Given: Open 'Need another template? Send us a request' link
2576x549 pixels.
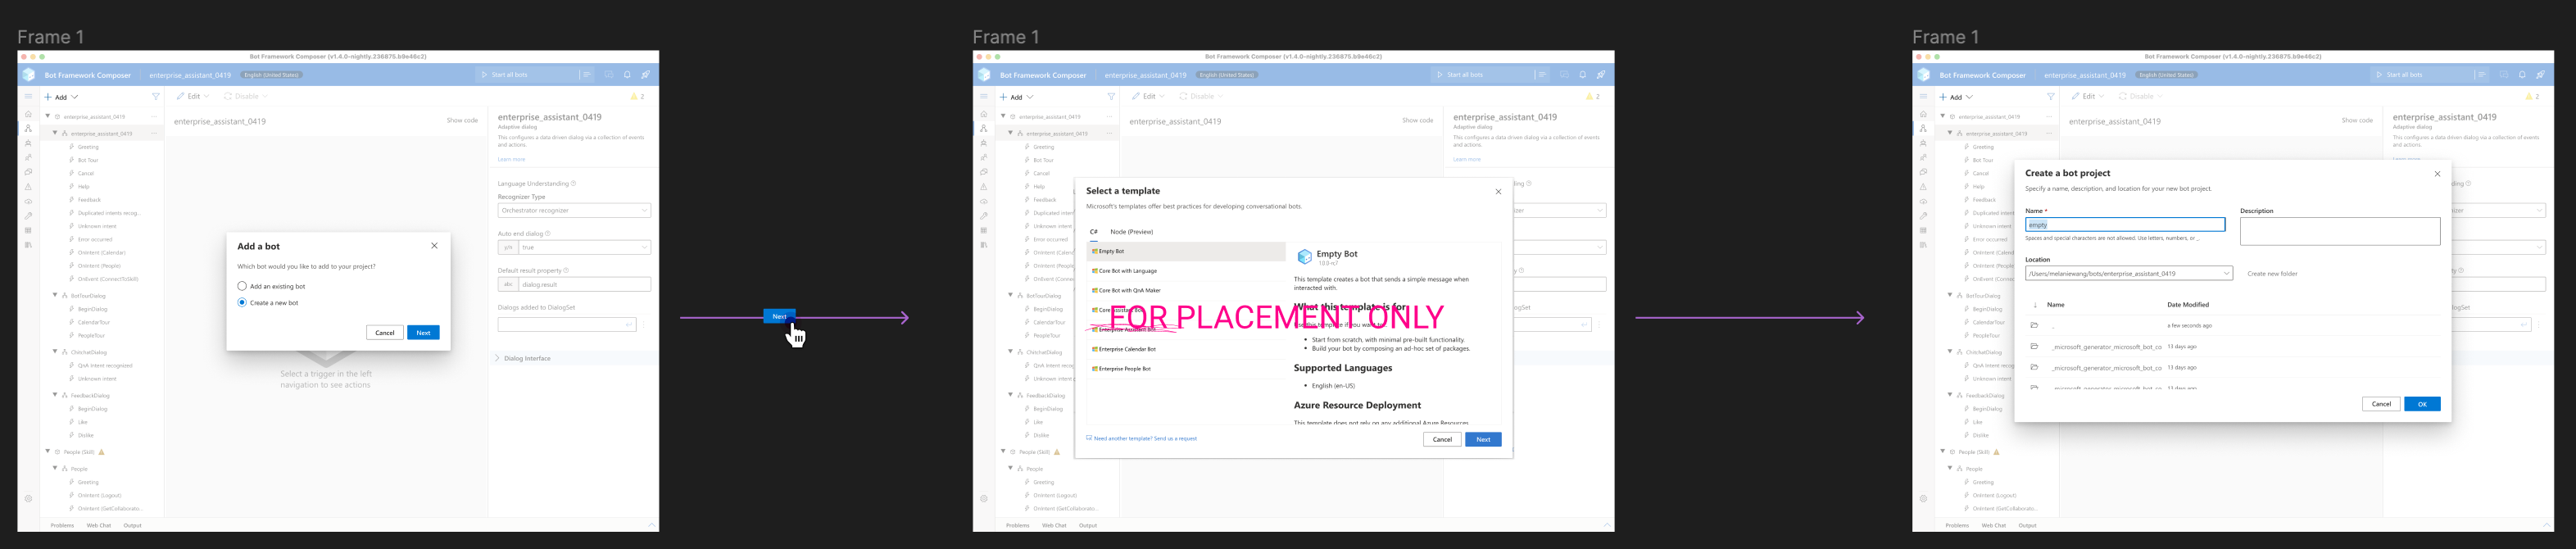Looking at the screenshot, I should pyautogui.click(x=1144, y=438).
